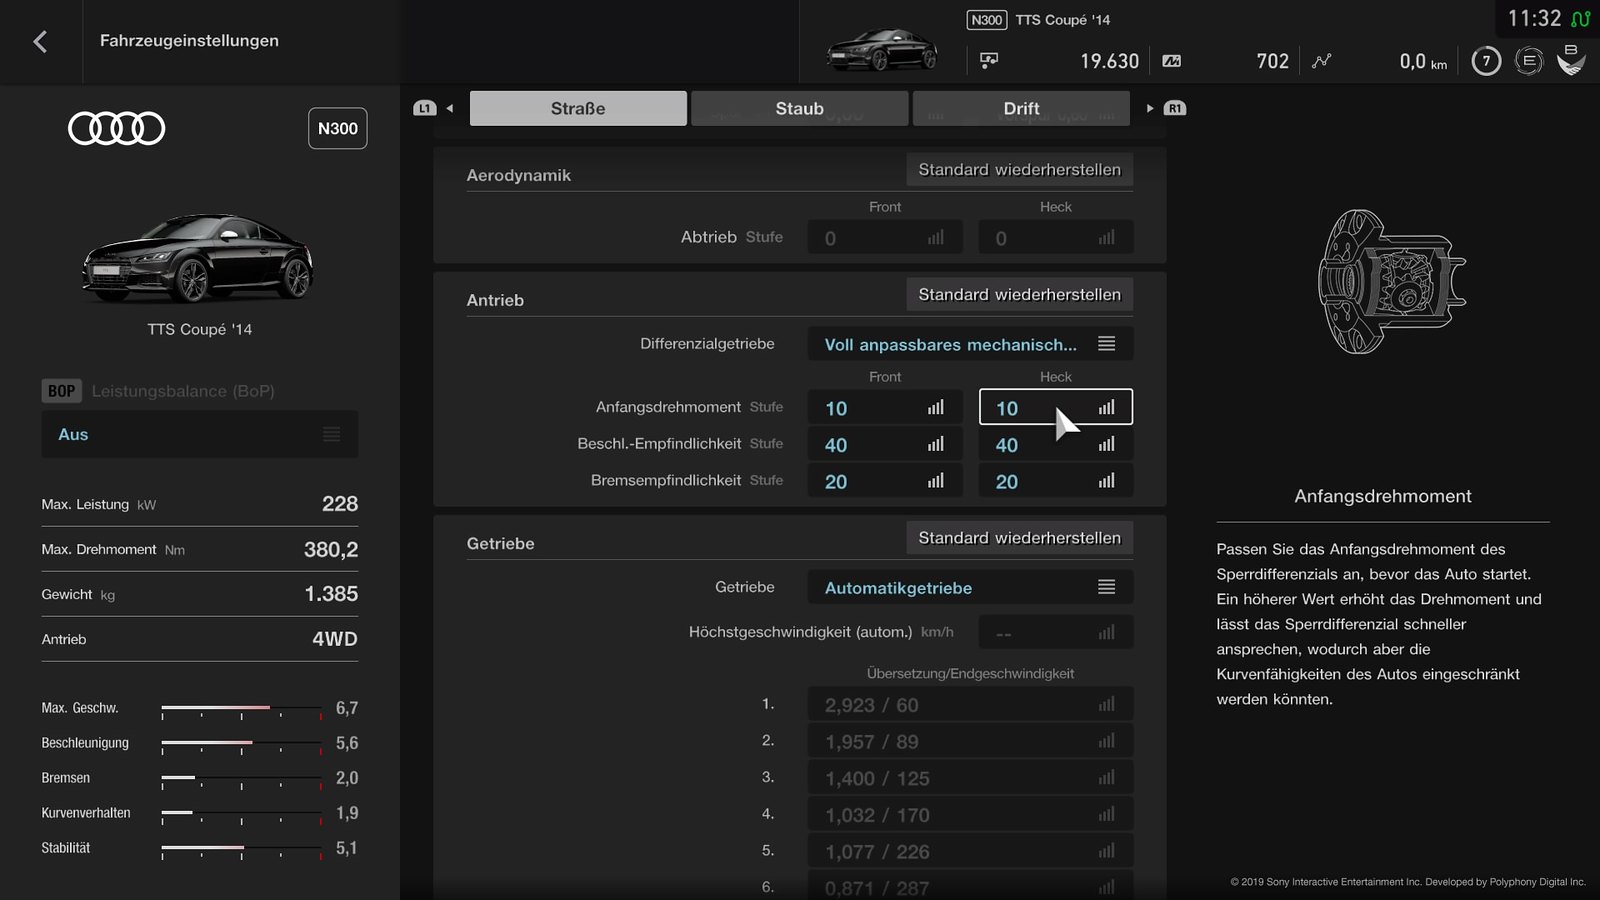The width and height of the screenshot is (1600, 900).
Task: Click the small right arrow beside R1
Action: [x=1150, y=108]
